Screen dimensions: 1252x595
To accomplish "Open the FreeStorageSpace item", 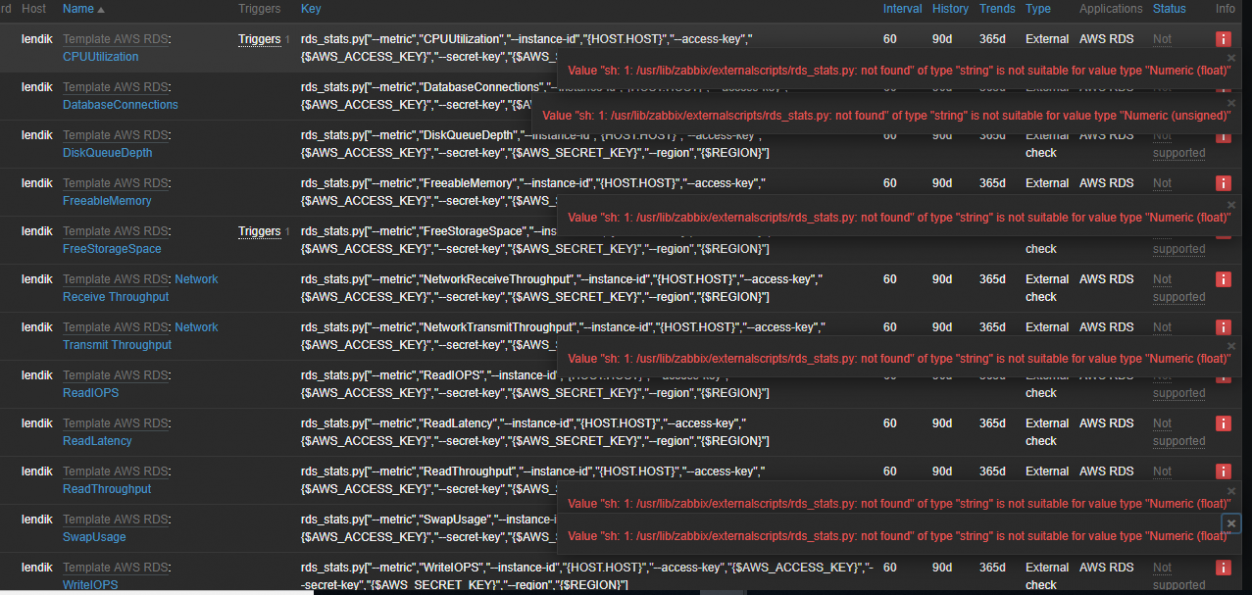I will pyautogui.click(x=112, y=249).
